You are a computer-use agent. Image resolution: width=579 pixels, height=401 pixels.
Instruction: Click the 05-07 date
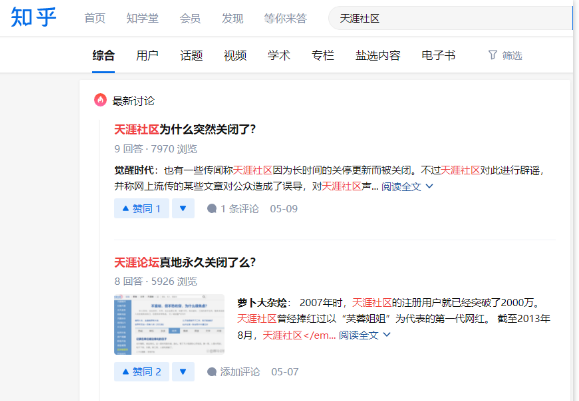(285, 372)
